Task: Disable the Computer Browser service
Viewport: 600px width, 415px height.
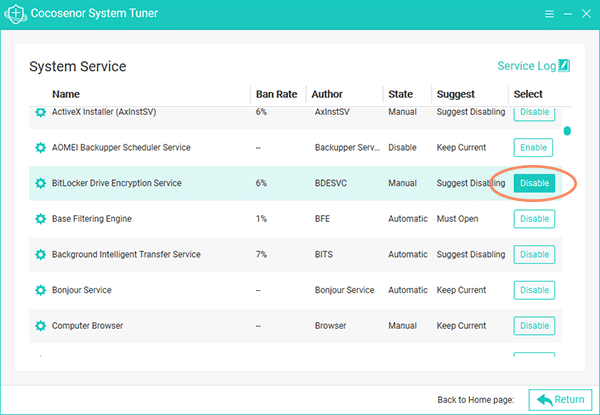Action: [534, 325]
